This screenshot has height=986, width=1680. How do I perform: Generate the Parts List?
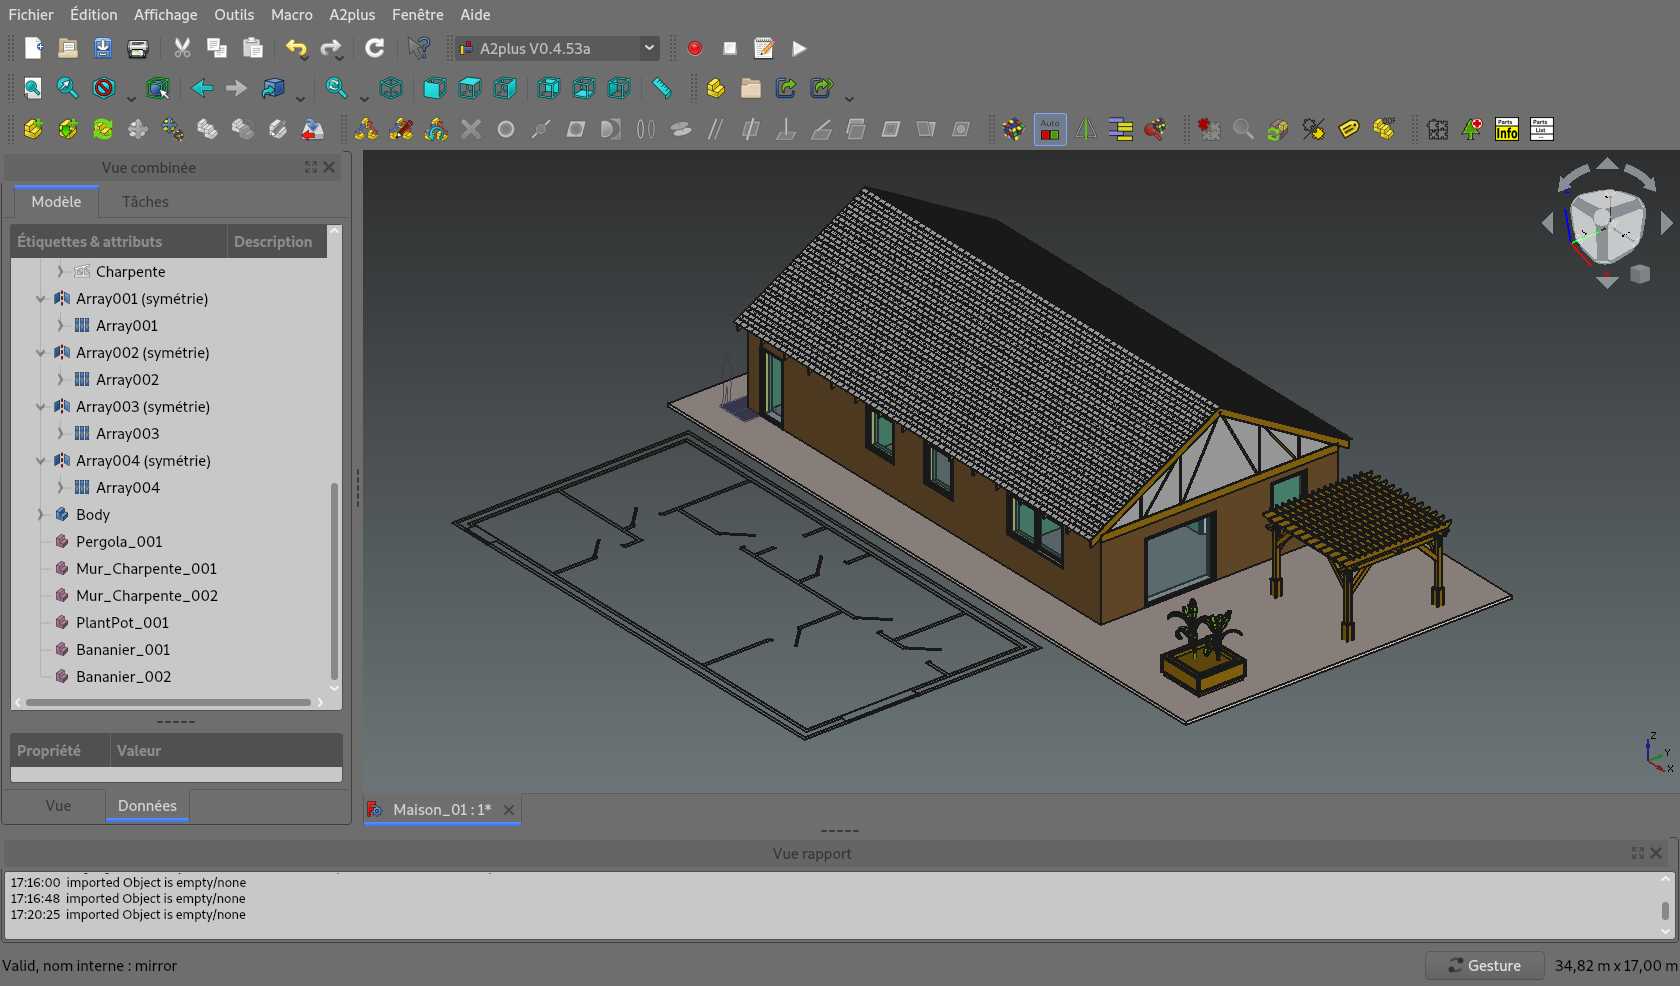tap(1542, 129)
